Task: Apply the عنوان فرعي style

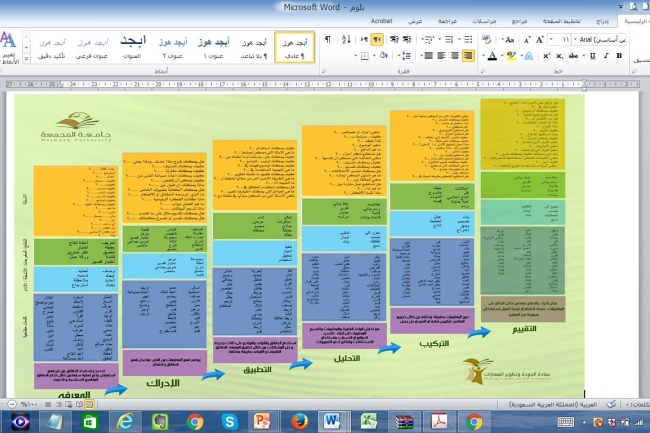Action: [92, 48]
